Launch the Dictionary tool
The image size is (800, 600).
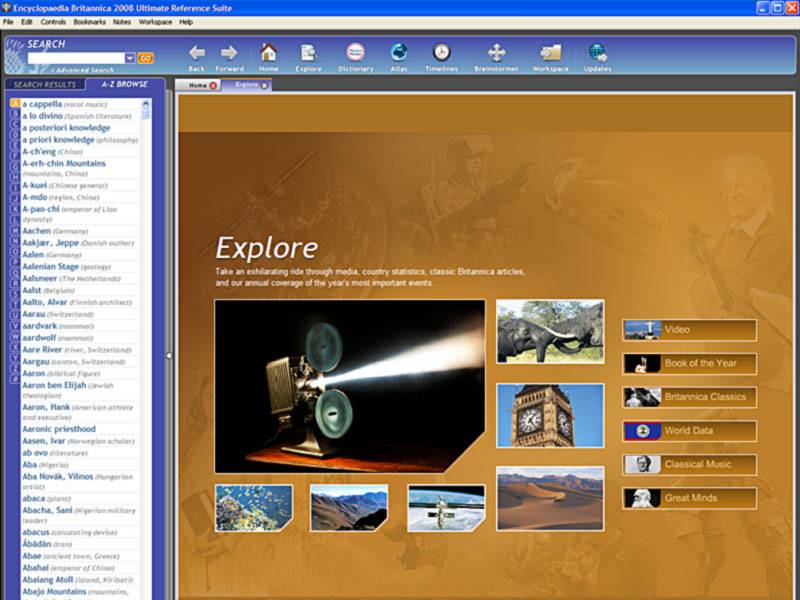(356, 57)
